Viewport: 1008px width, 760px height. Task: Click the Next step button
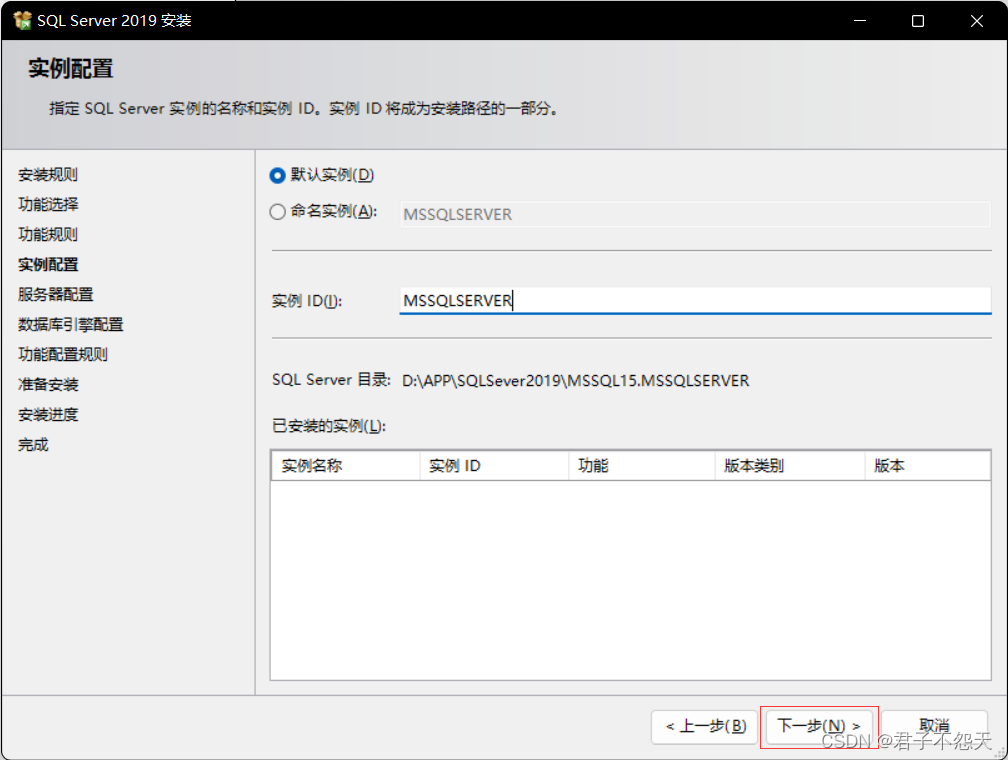pyautogui.click(x=818, y=727)
